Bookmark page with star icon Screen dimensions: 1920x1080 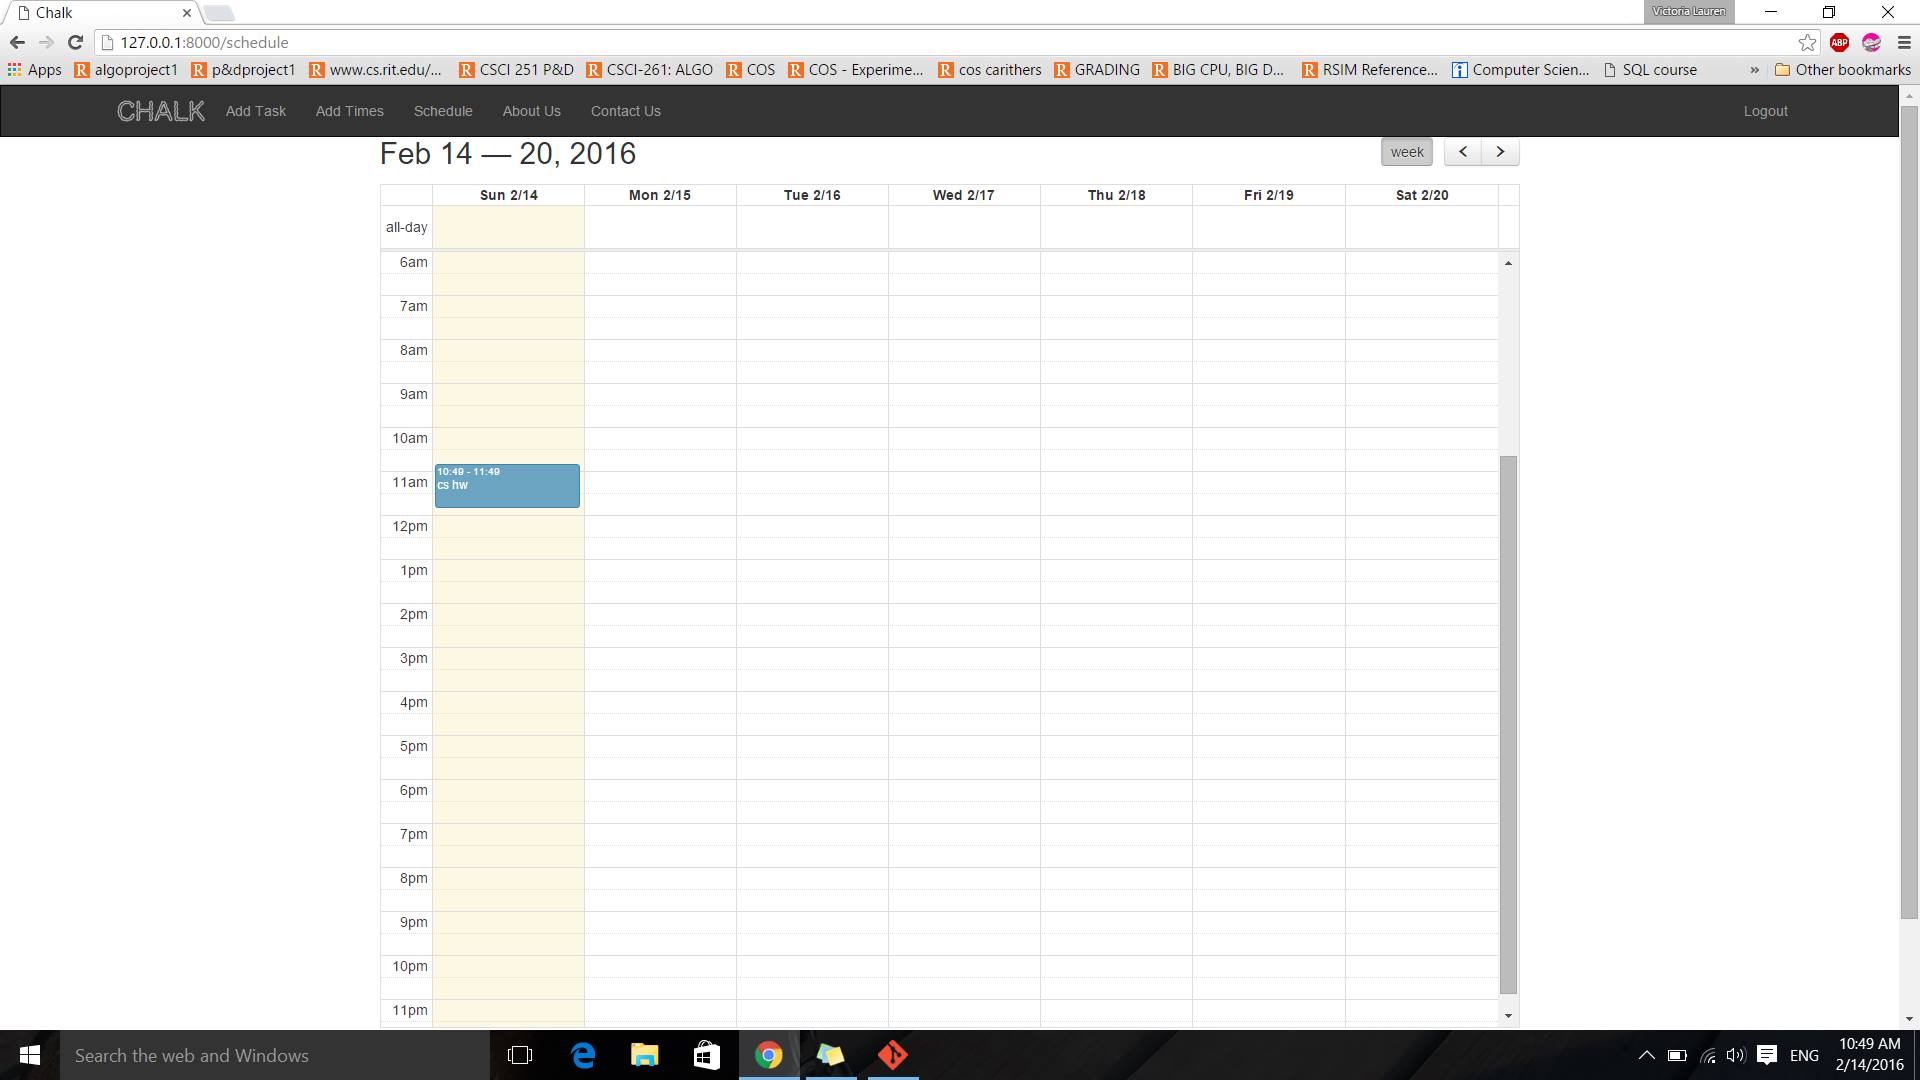1807,42
